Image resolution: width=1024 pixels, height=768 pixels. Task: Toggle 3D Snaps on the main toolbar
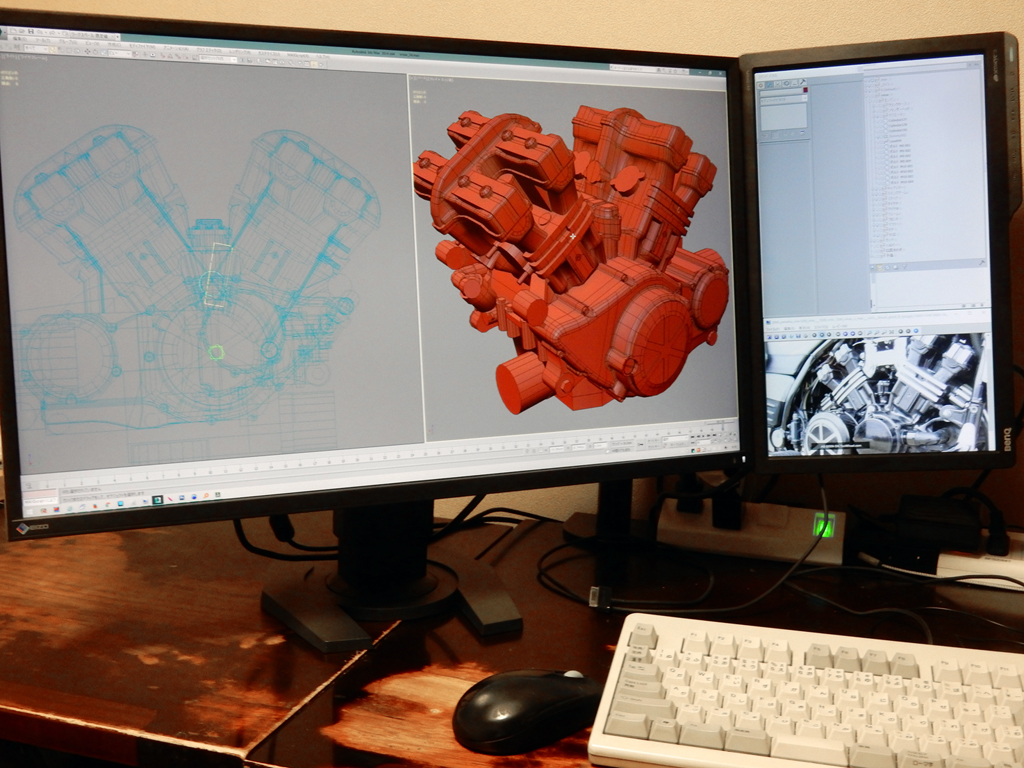163,56
